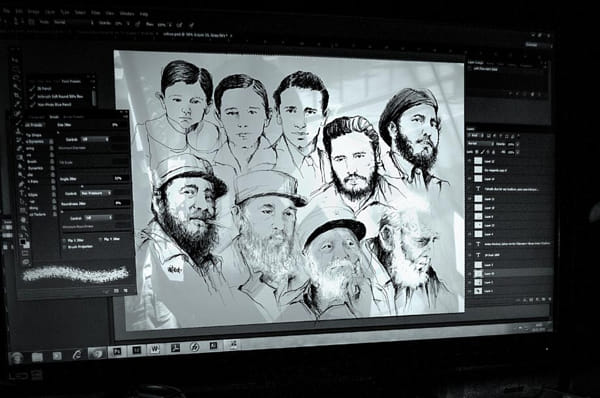Click the Windows Start button
The width and height of the screenshot is (600, 398).
point(17,358)
